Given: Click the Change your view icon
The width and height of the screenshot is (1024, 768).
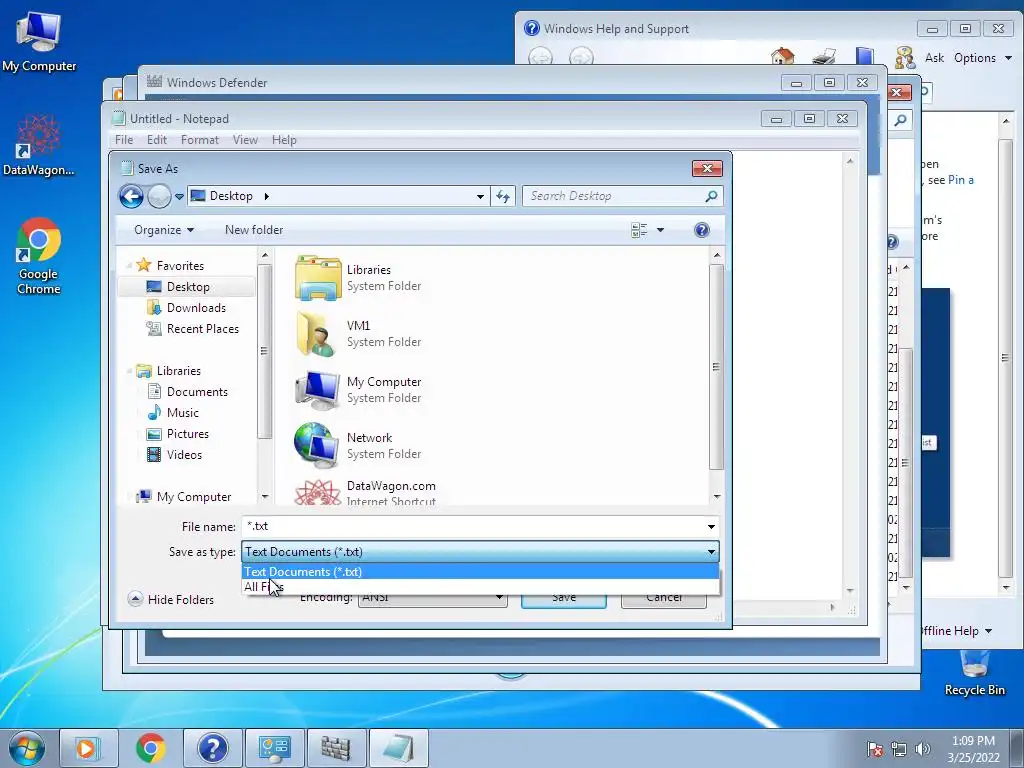Looking at the screenshot, I should click(639, 230).
